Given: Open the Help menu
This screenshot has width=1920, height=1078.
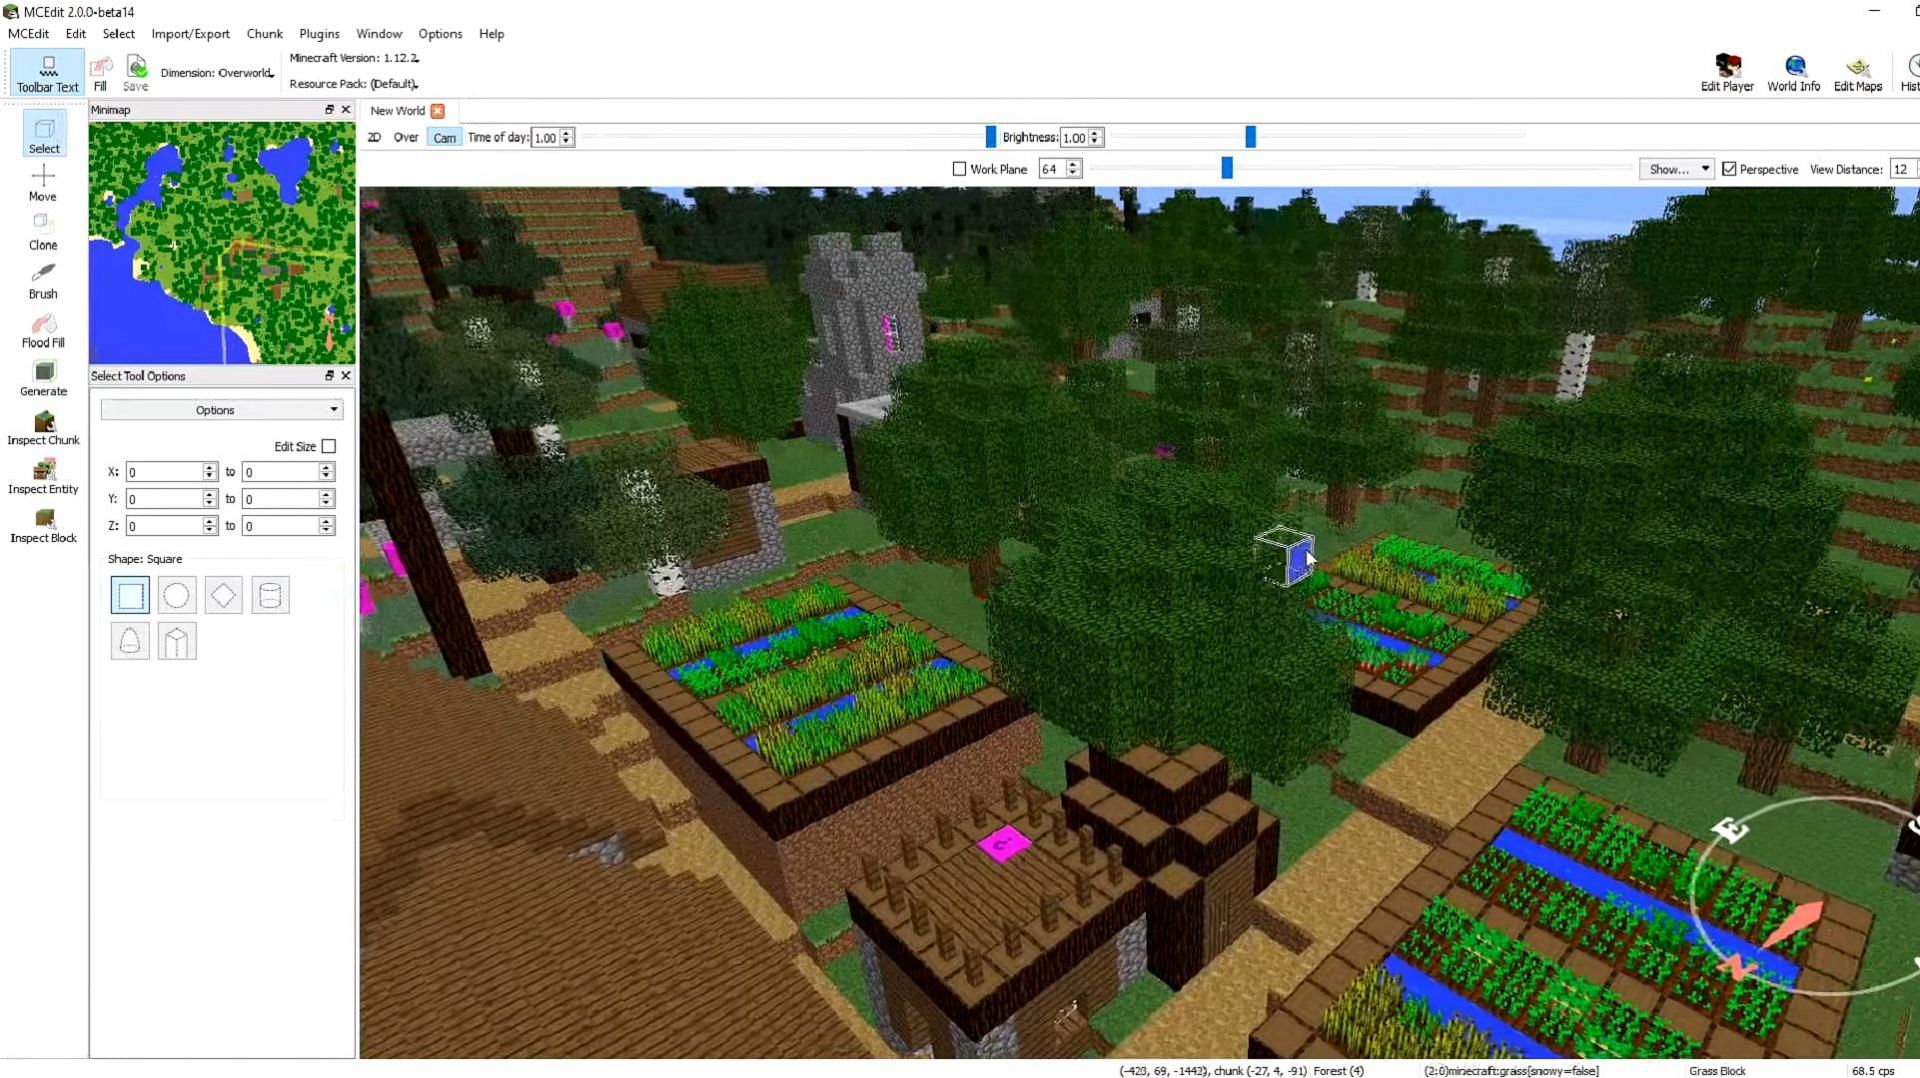Looking at the screenshot, I should click(x=491, y=33).
